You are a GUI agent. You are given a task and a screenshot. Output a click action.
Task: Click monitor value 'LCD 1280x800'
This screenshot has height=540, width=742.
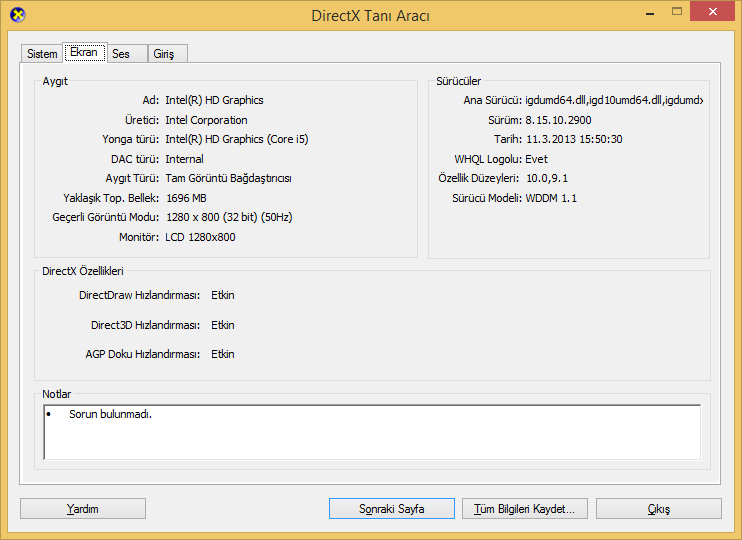pyautogui.click(x=200, y=237)
